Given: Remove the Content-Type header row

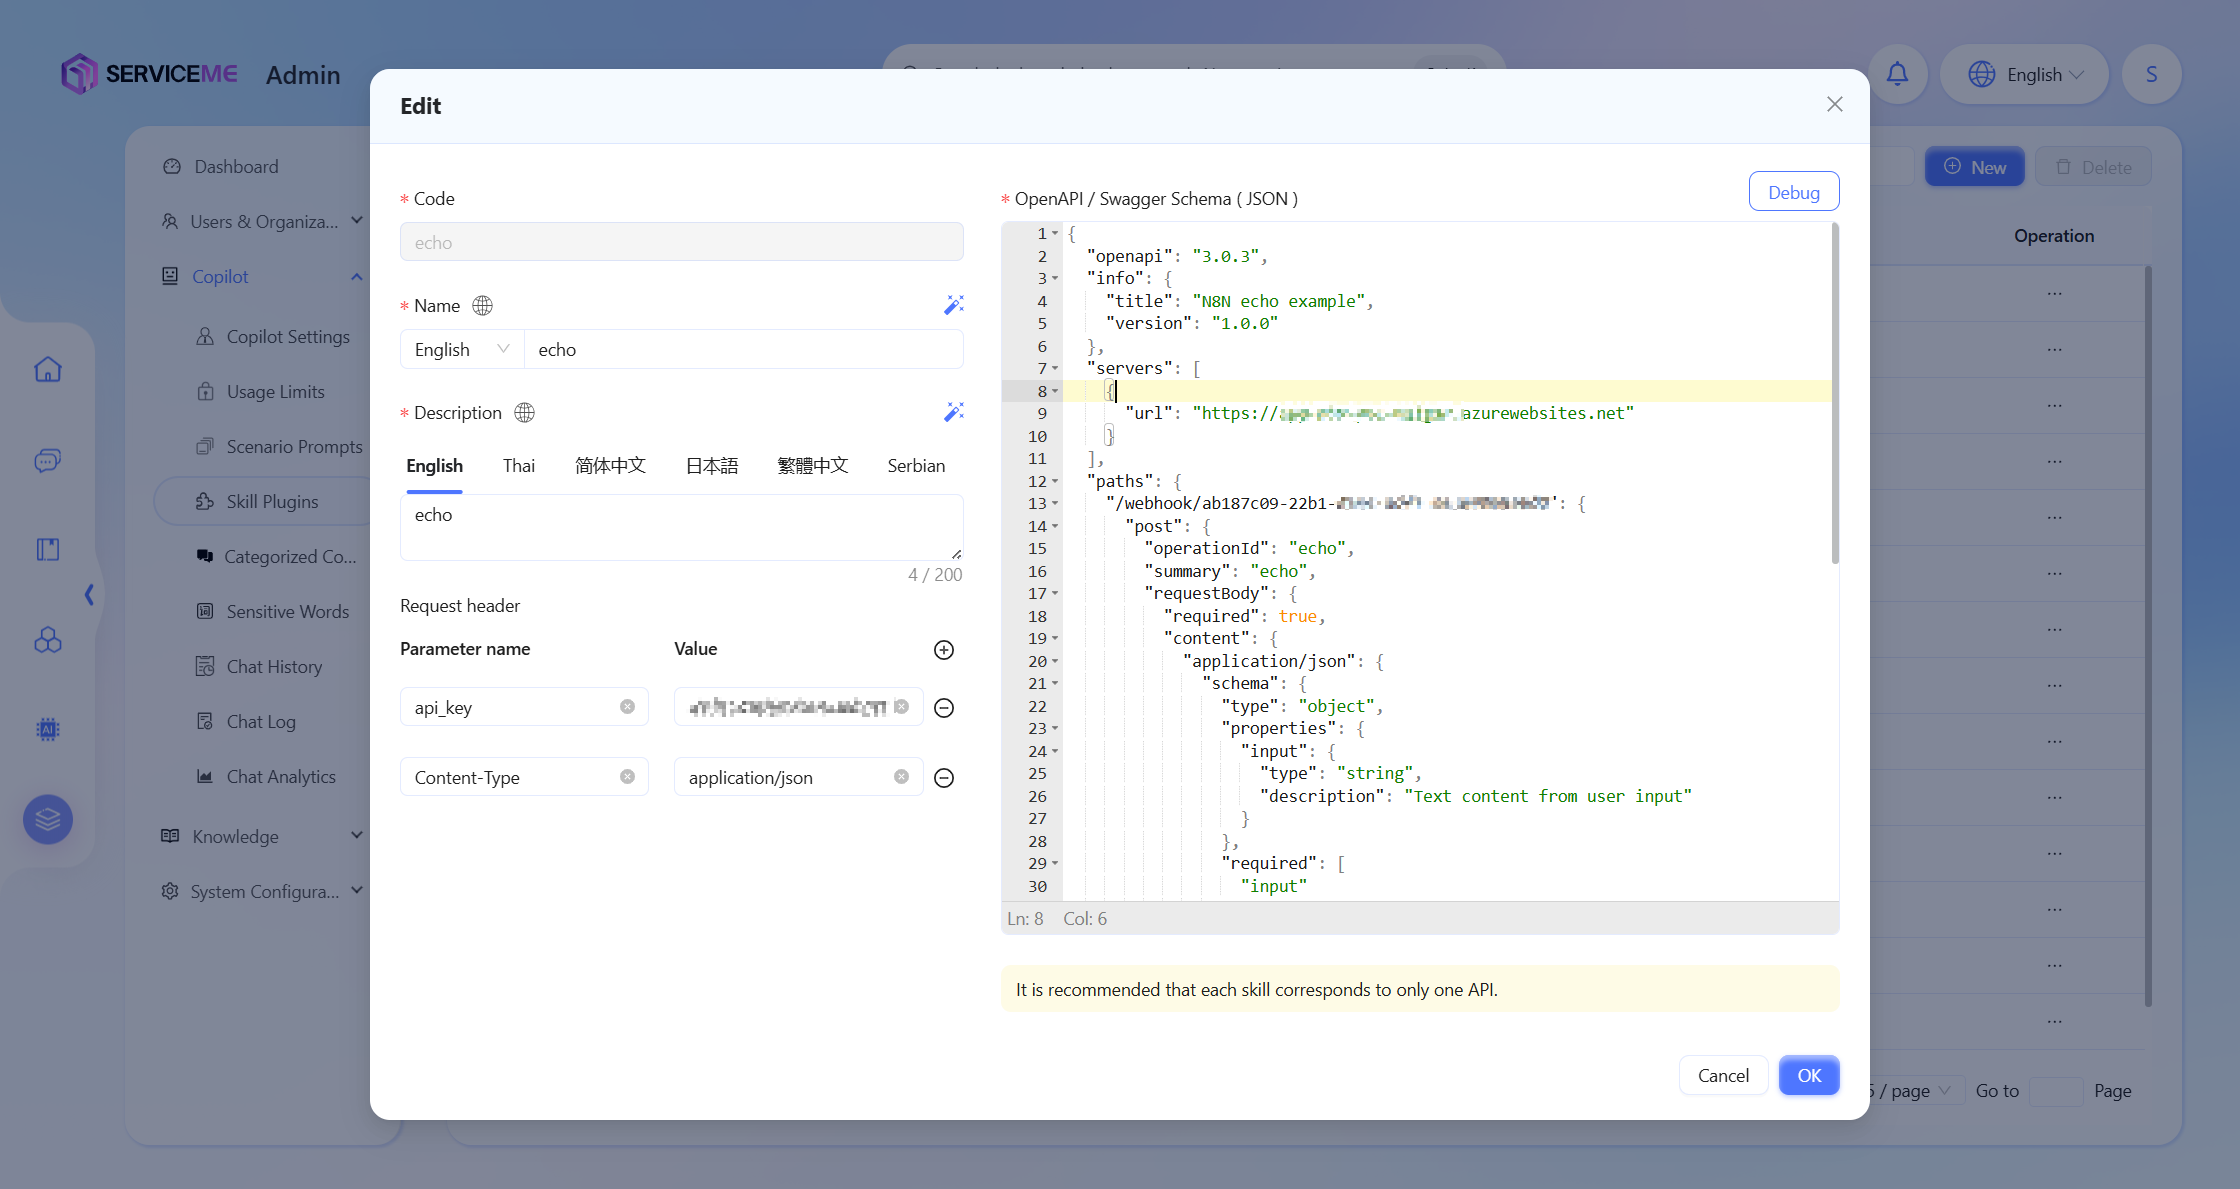Looking at the screenshot, I should (944, 778).
